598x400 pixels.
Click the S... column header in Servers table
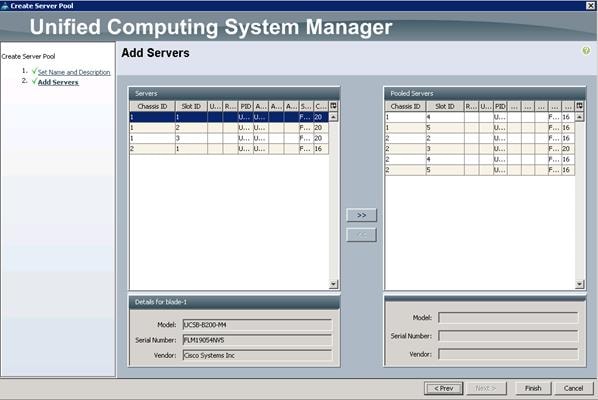[306, 106]
